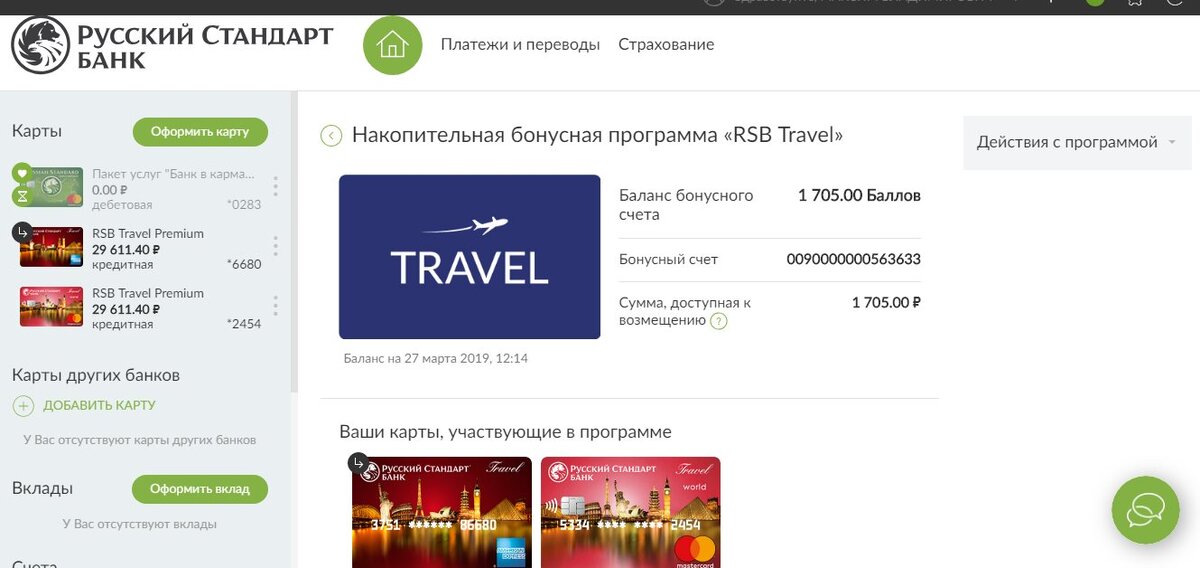Open three-dot menu for card *0283
This screenshot has height=568, width=1200.
275,187
